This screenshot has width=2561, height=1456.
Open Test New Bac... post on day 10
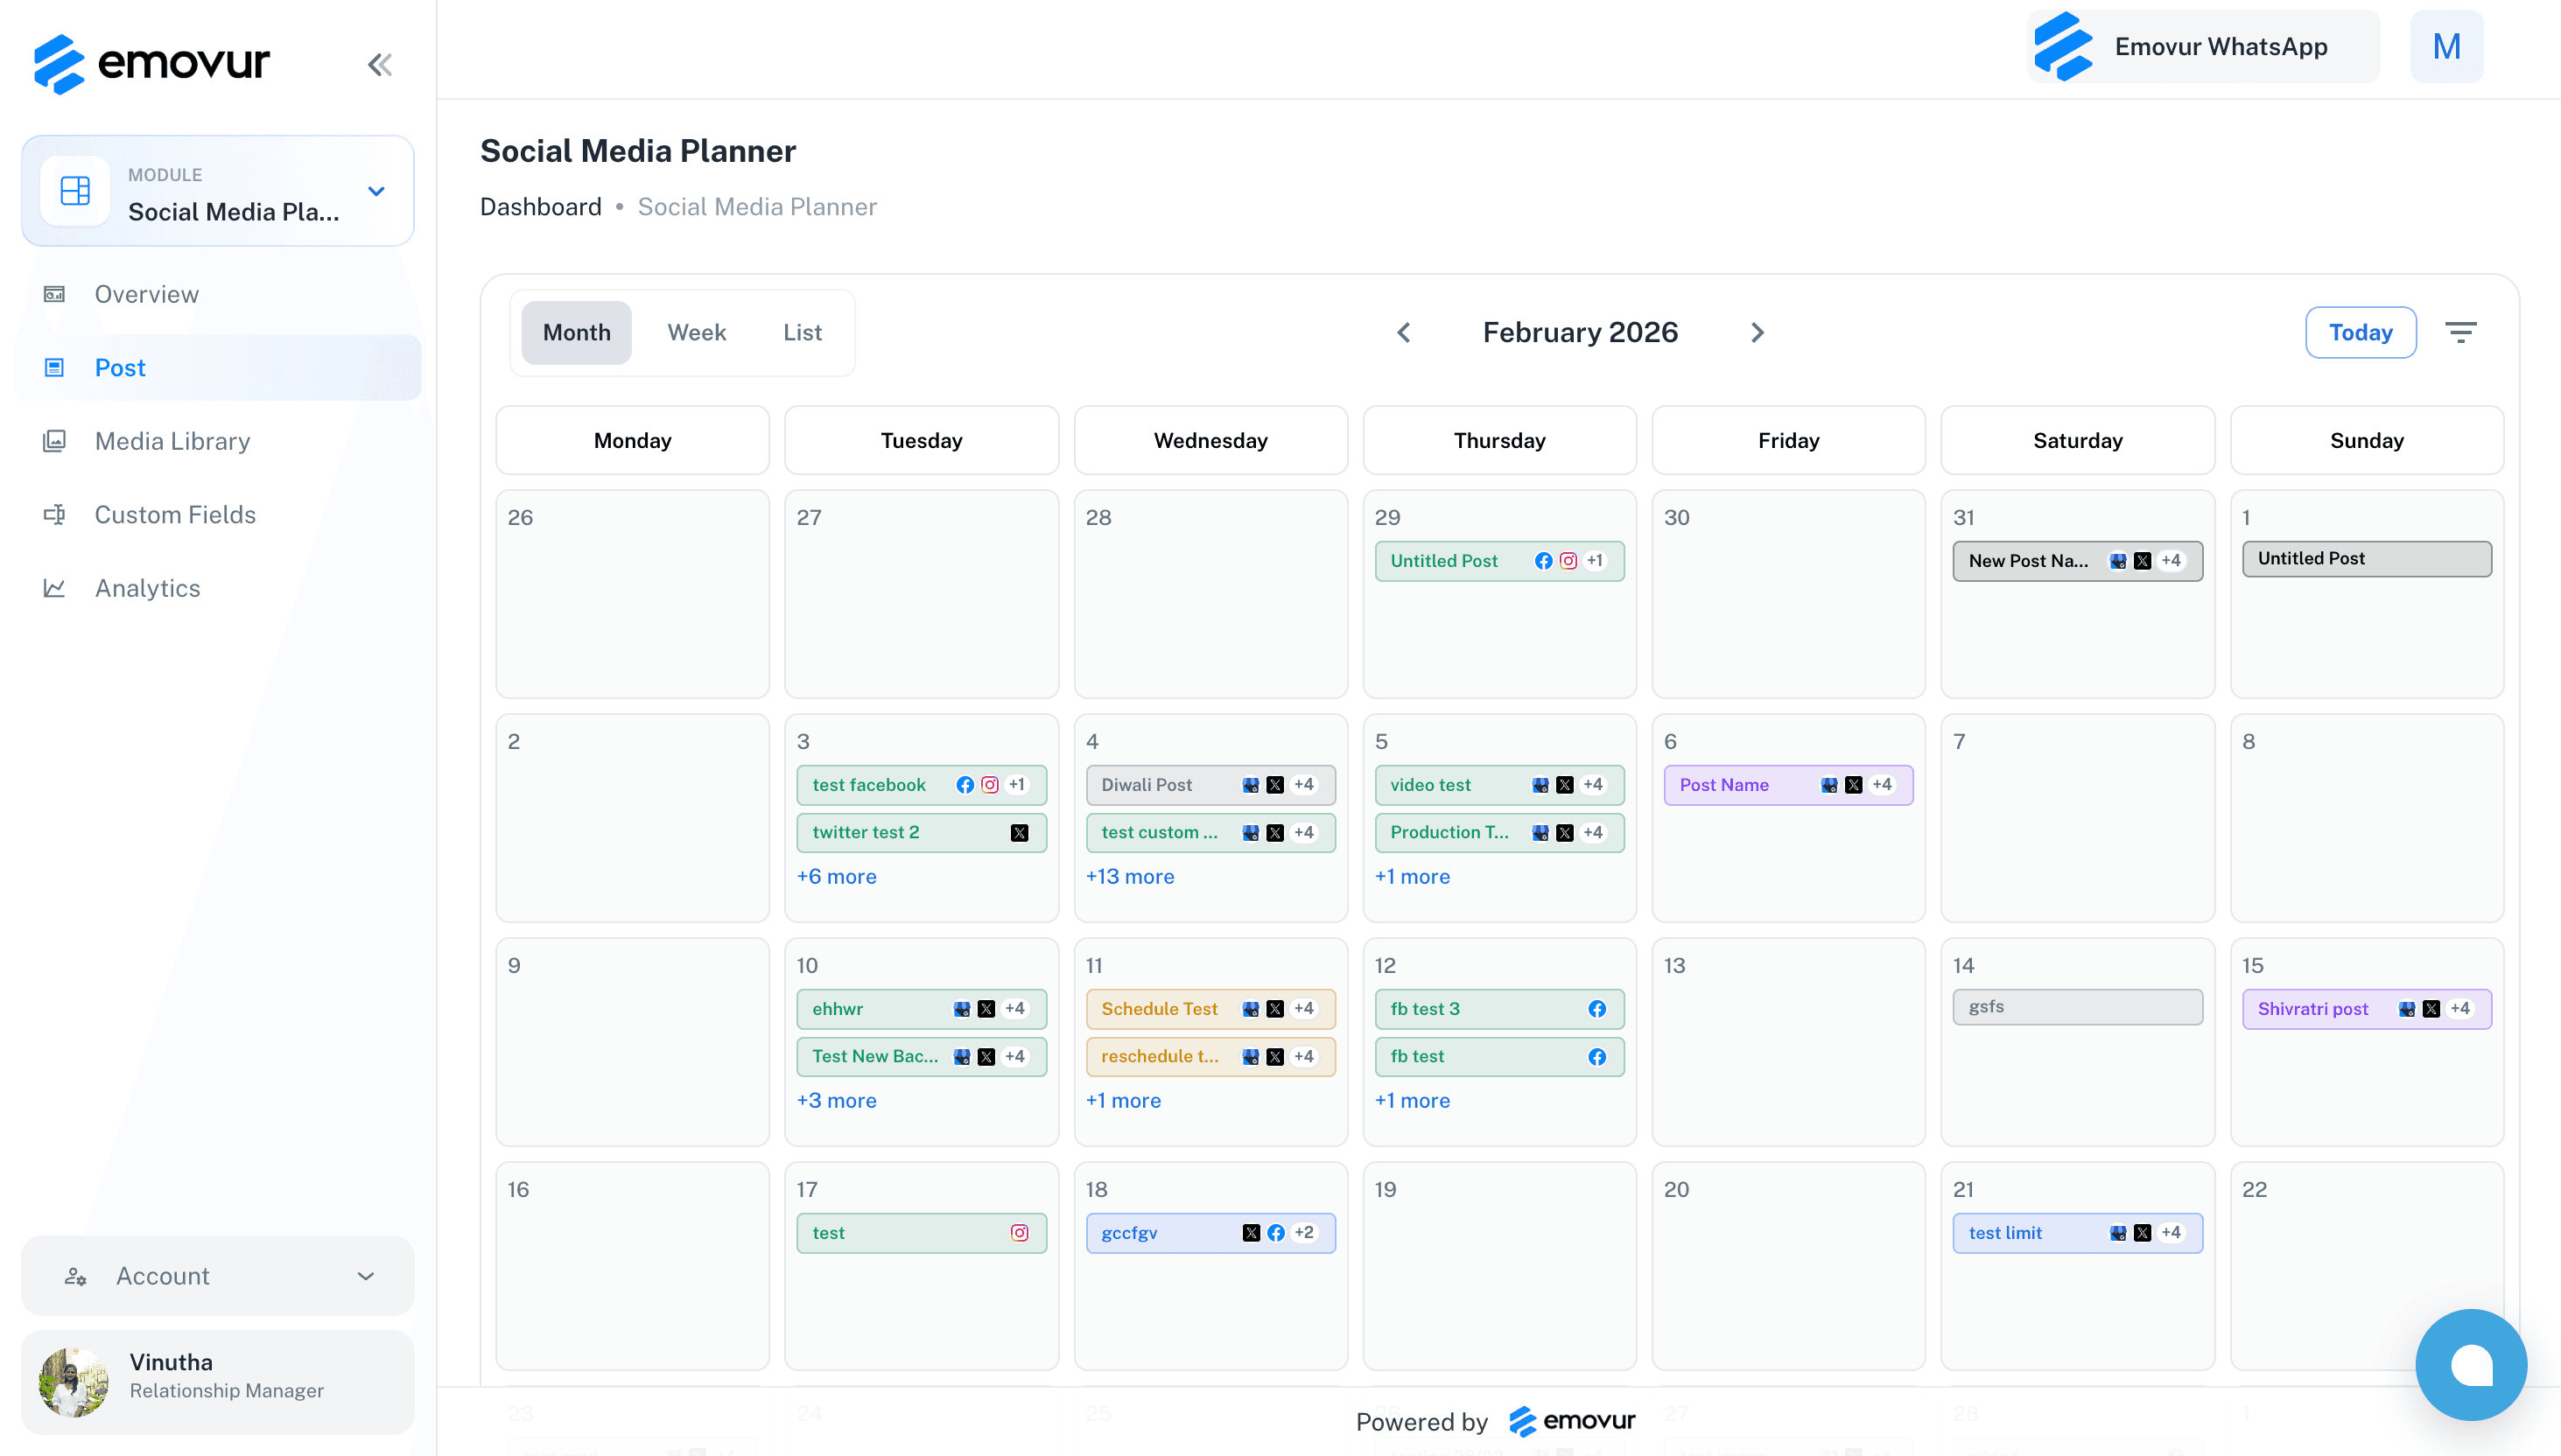(921, 1056)
